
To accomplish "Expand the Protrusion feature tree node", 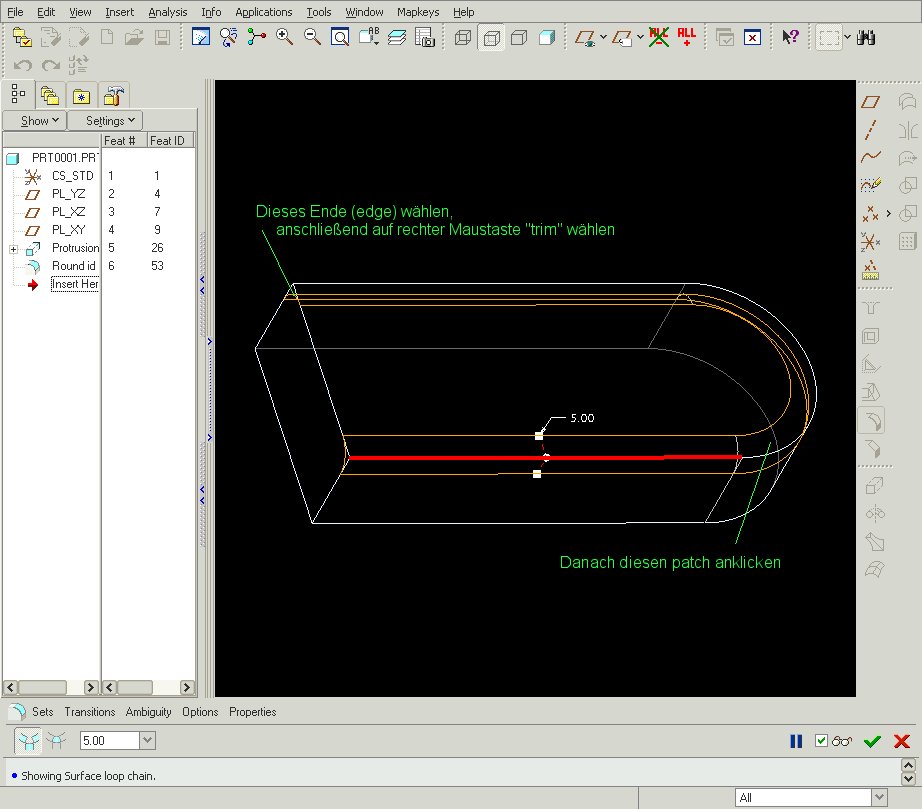I will [x=14, y=249].
